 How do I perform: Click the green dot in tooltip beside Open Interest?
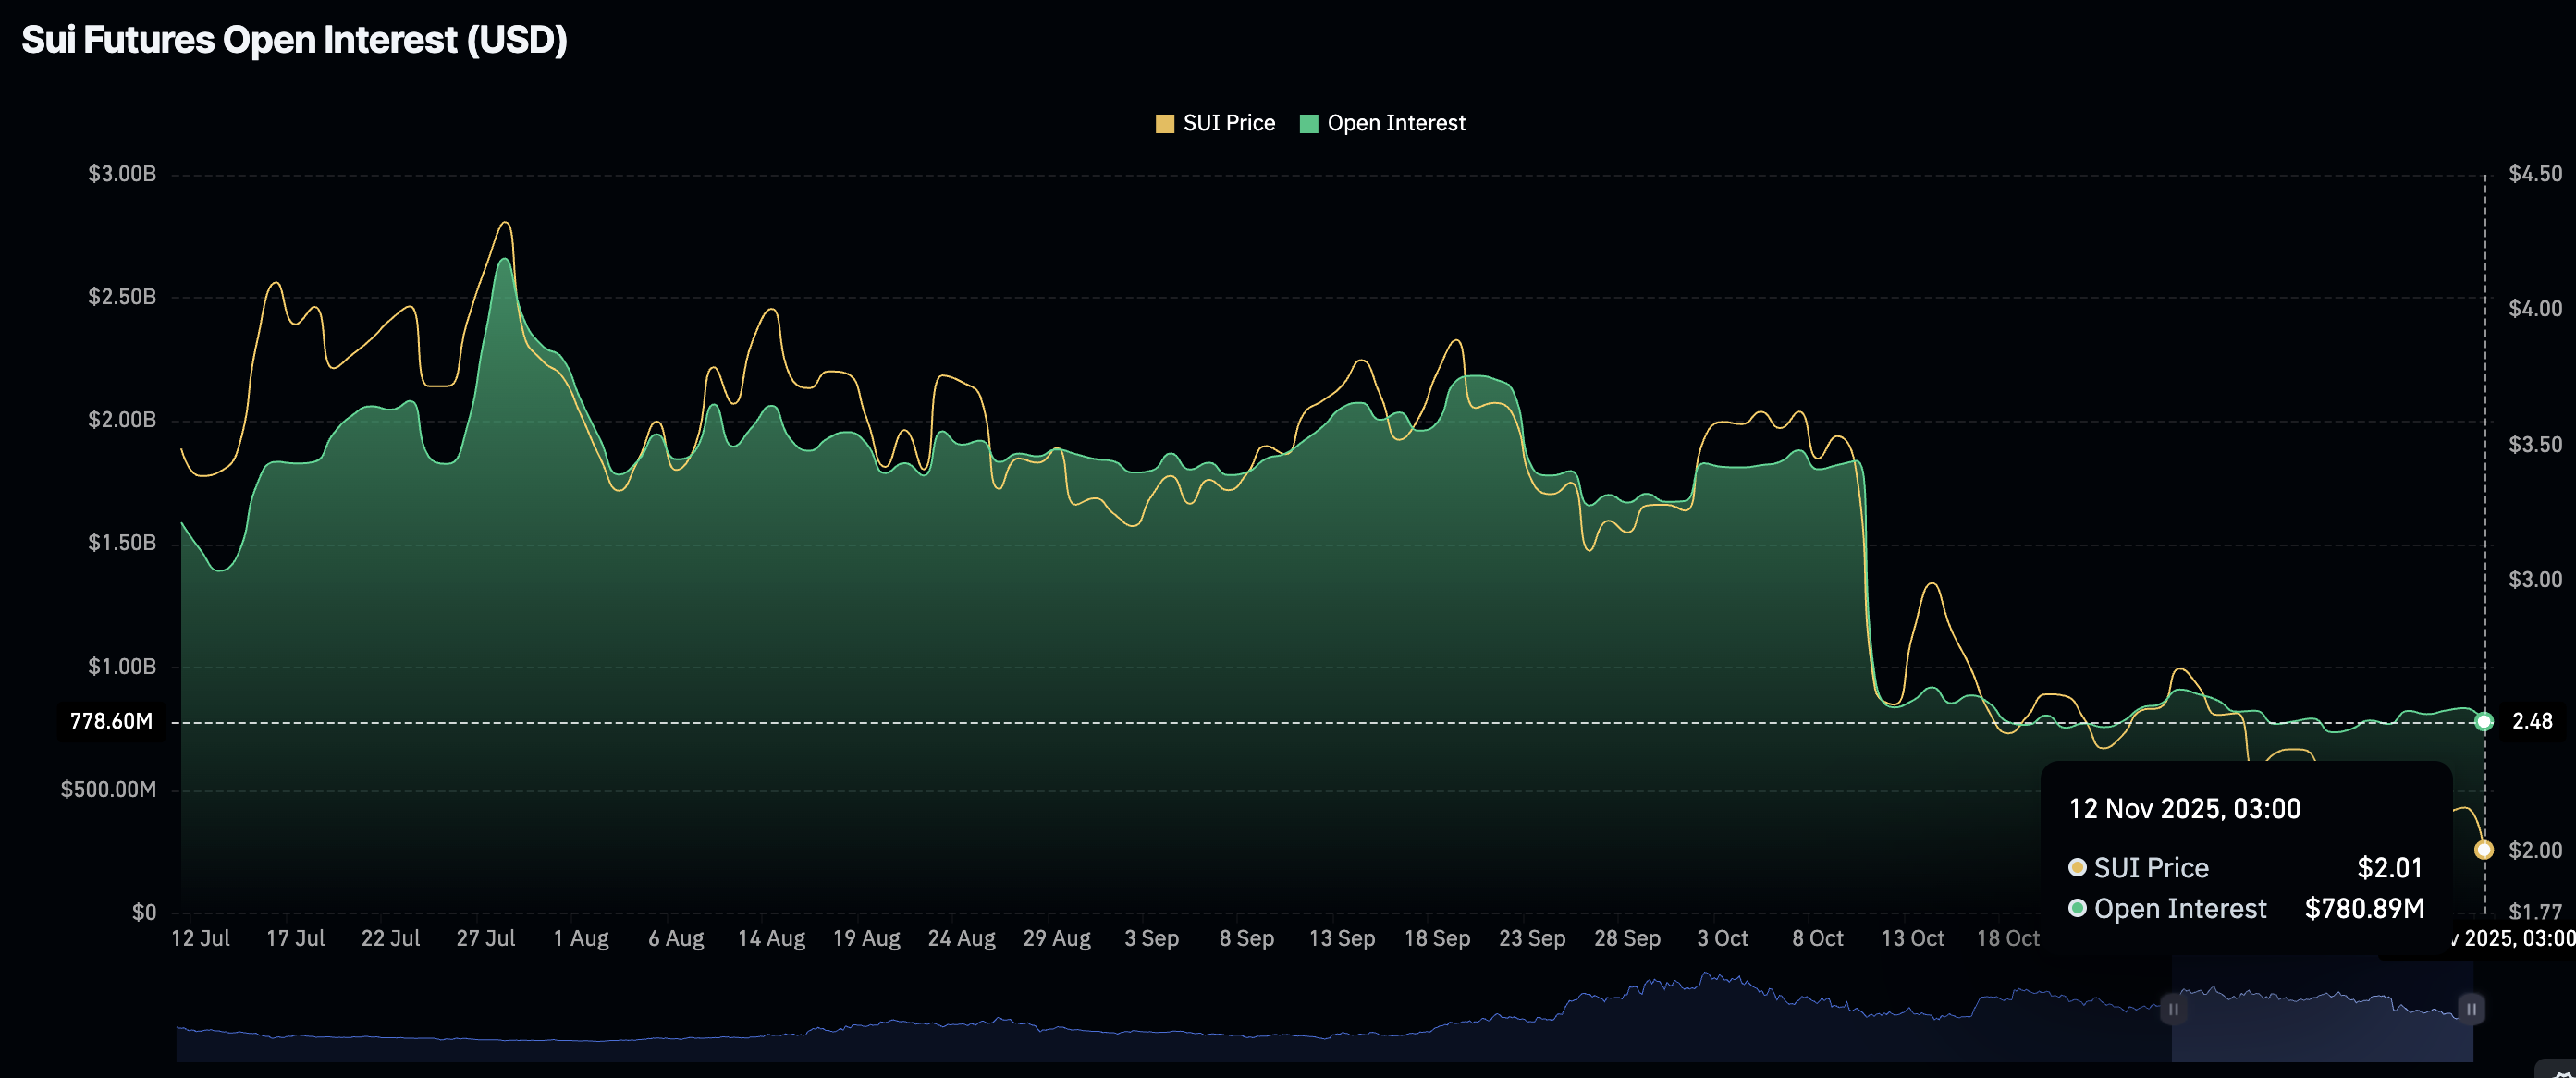click(2077, 908)
